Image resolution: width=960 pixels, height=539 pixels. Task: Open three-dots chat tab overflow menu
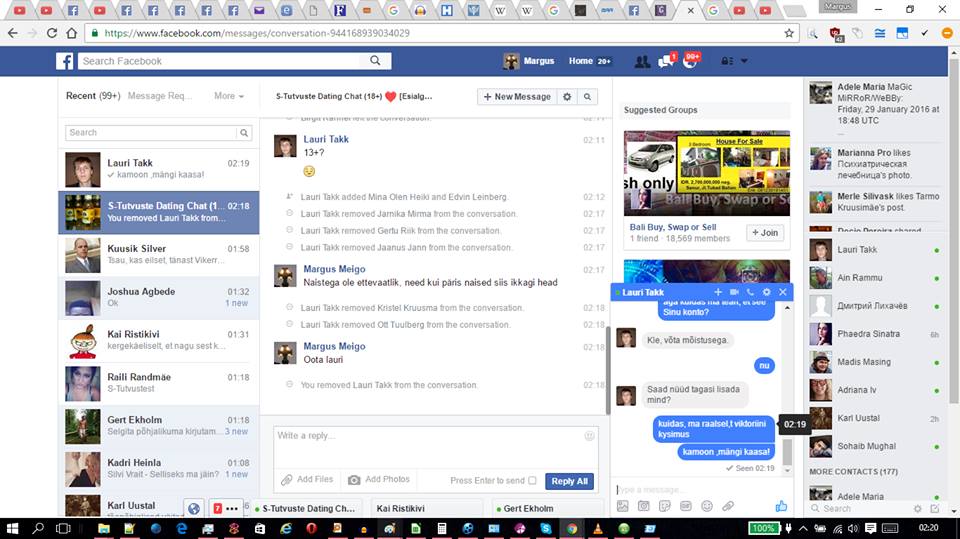point(232,508)
